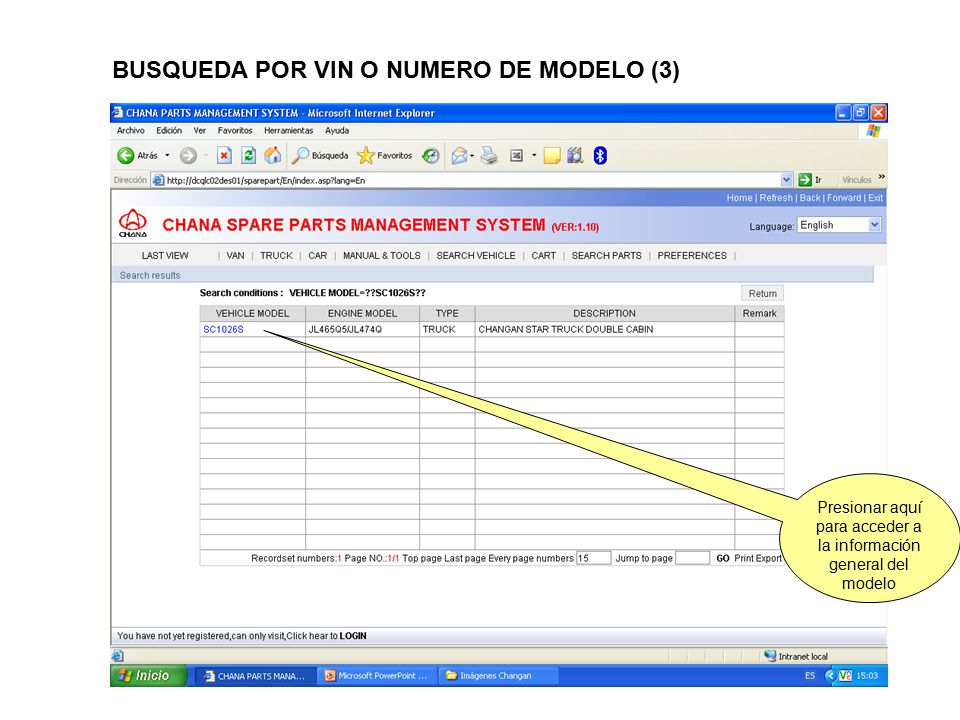Viewport: 960px width, 720px height.
Task: Click the ES language indicator in tray
Action: tap(810, 676)
